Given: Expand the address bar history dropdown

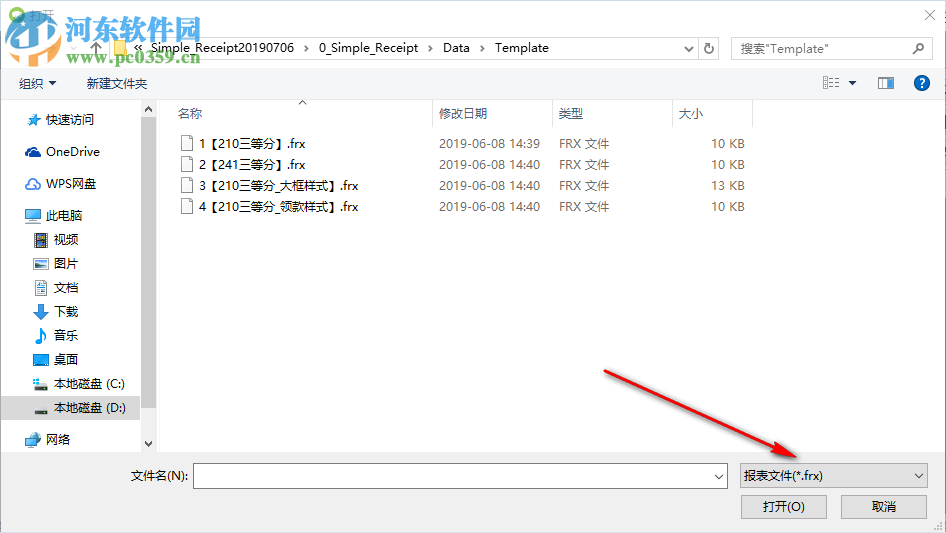Looking at the screenshot, I should [x=688, y=49].
